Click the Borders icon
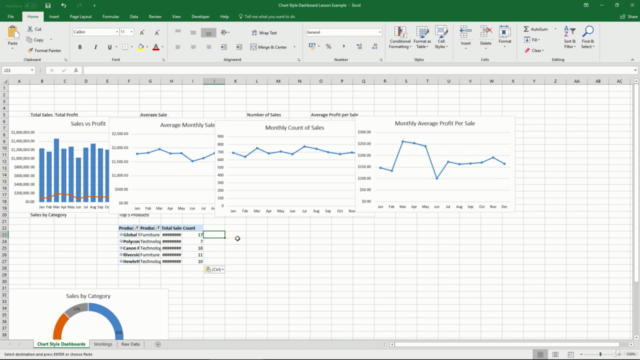 coord(125,47)
